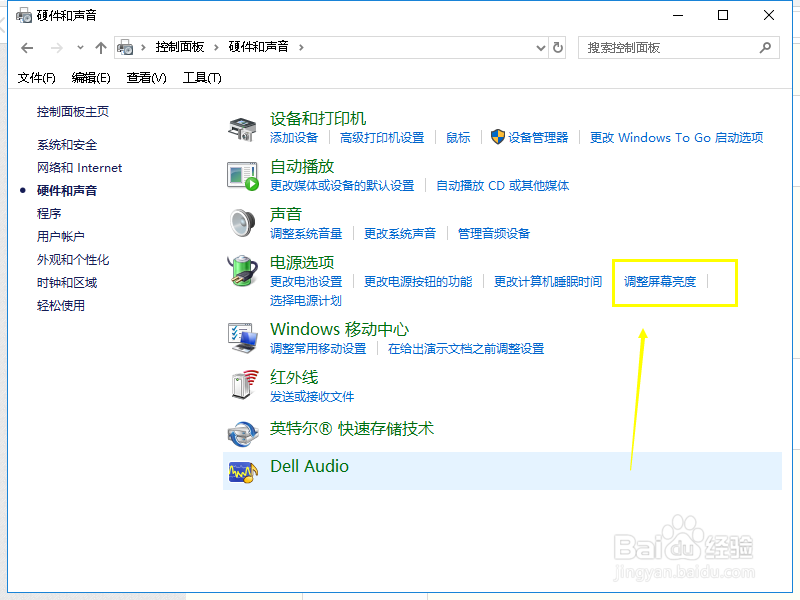Click the 鼠标 mouse icon link
Screen dimensions: 800x600
[x=458, y=137]
